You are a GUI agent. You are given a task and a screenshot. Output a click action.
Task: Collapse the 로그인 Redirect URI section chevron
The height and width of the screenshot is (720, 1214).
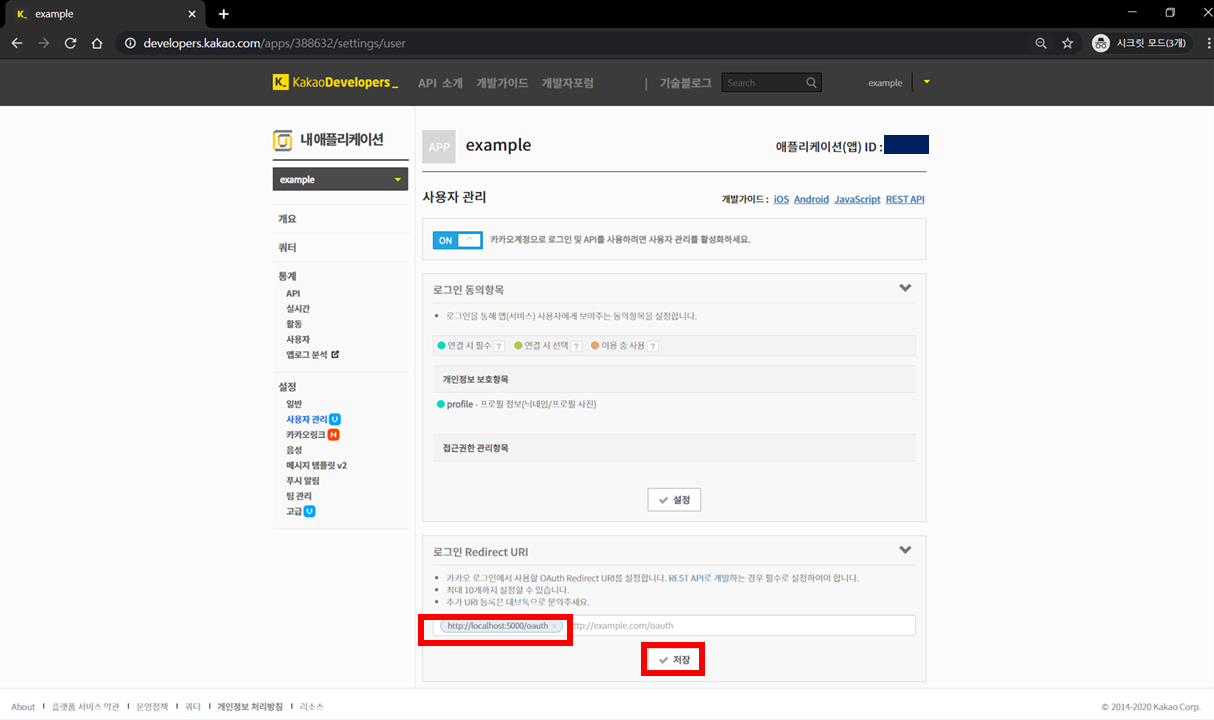905,550
